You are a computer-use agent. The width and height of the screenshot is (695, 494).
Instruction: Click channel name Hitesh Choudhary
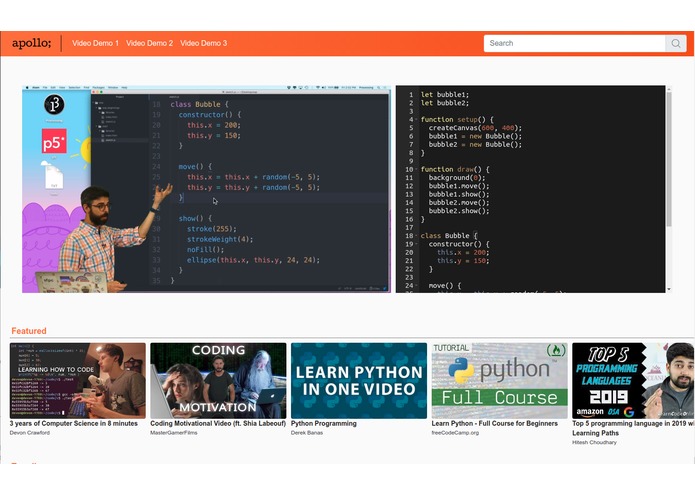594,442
